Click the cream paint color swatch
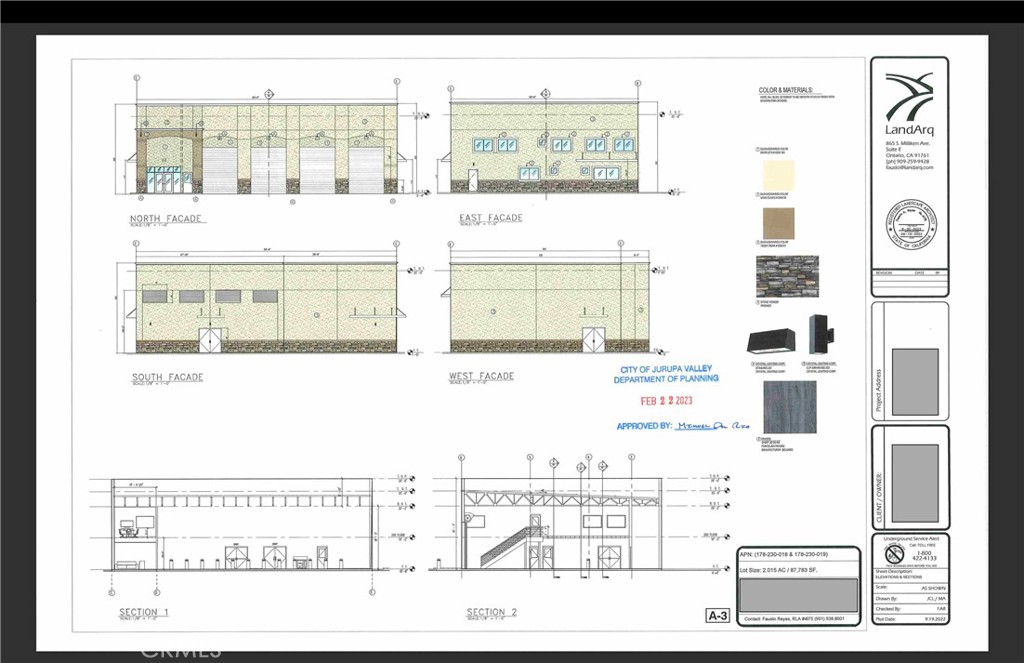Image resolution: width=1024 pixels, height=663 pixels. click(x=778, y=177)
